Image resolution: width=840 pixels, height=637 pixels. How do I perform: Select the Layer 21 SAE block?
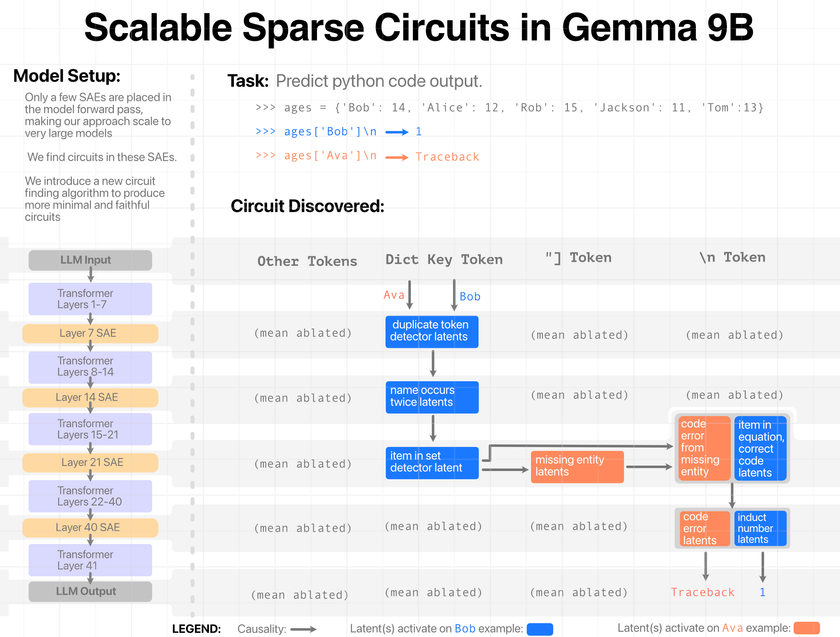coord(90,462)
